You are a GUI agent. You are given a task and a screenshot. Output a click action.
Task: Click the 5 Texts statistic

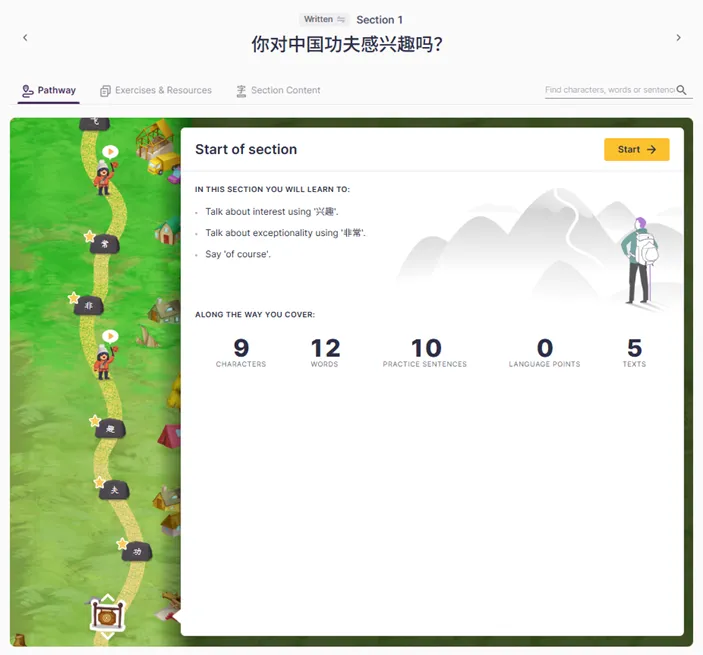[x=634, y=353]
